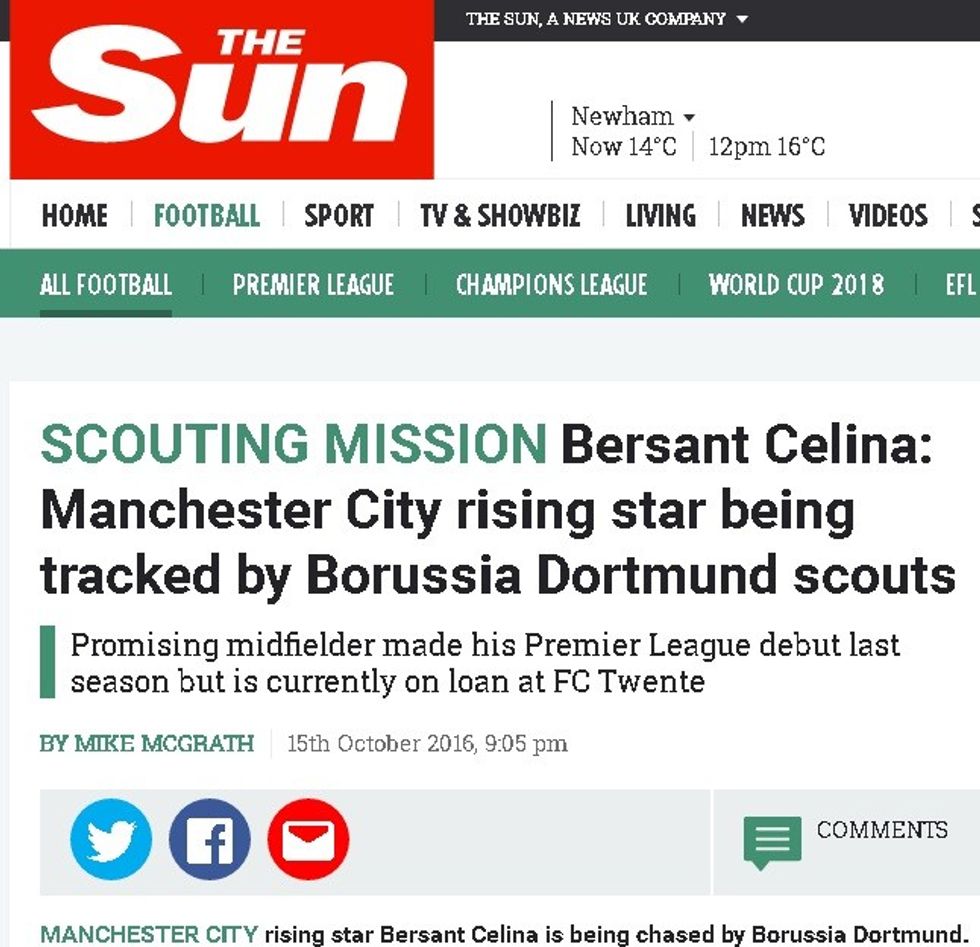
Task: Share the article on Twitter
Action: pyautogui.click(x=110, y=840)
